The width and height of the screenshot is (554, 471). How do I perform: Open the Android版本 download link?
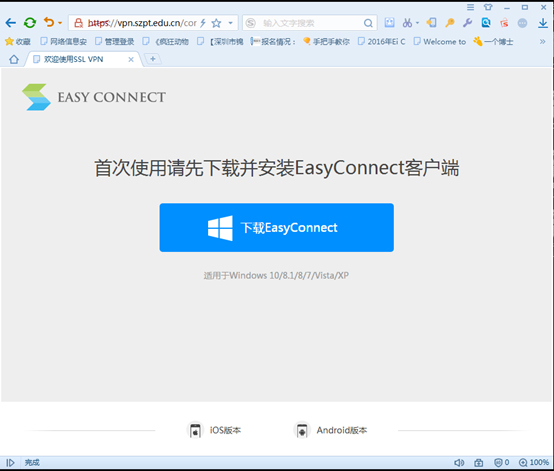[x=330, y=430]
